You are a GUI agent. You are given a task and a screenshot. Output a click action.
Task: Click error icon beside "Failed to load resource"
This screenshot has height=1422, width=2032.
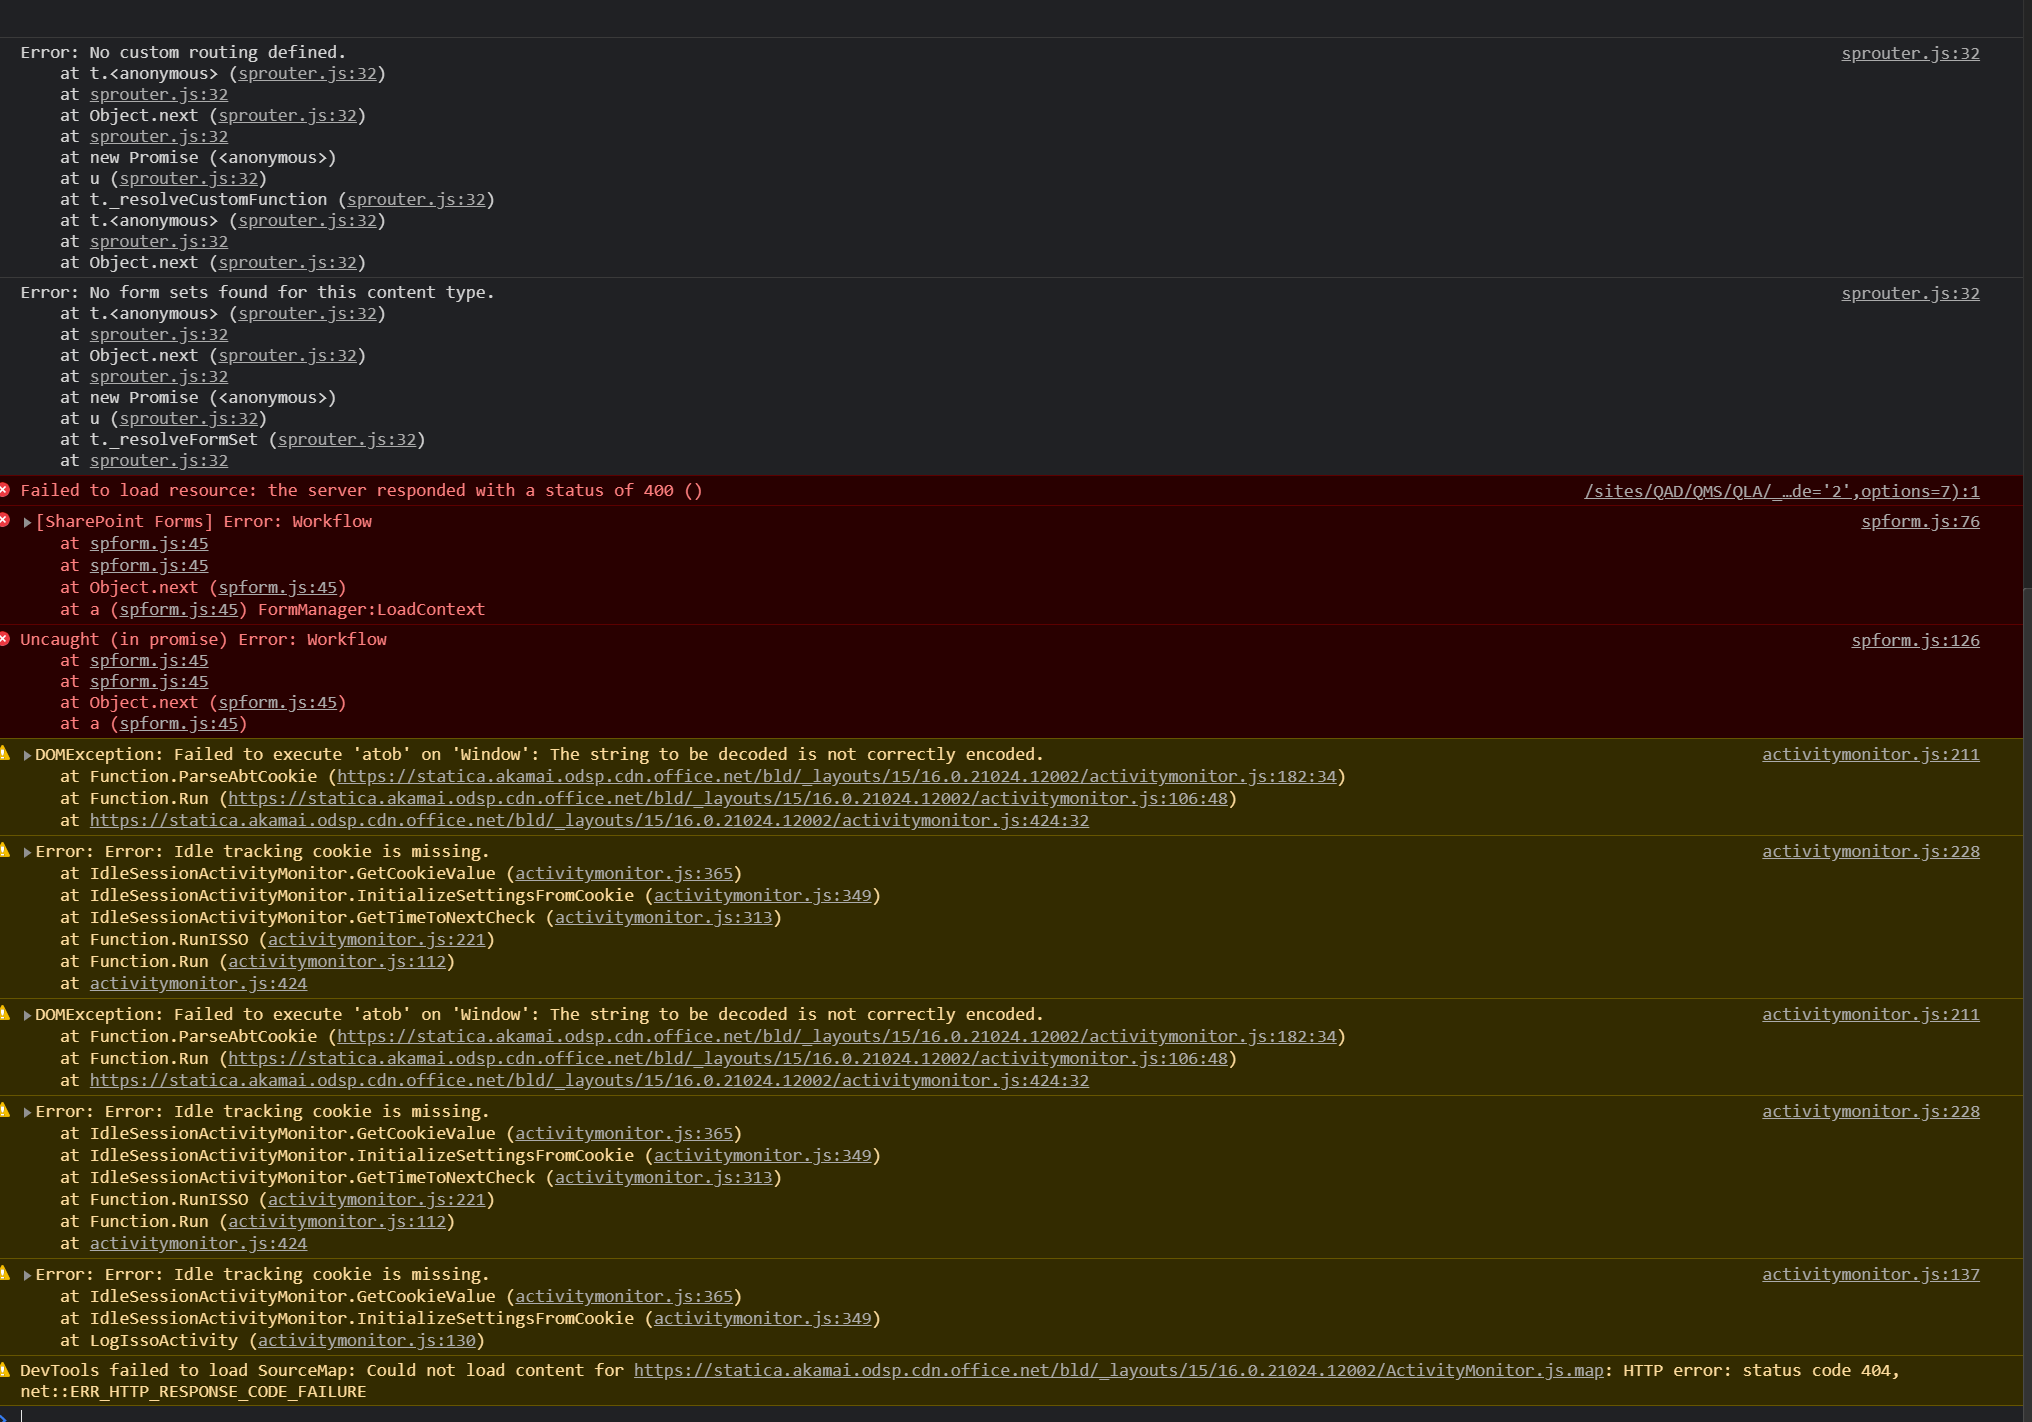pos(5,490)
